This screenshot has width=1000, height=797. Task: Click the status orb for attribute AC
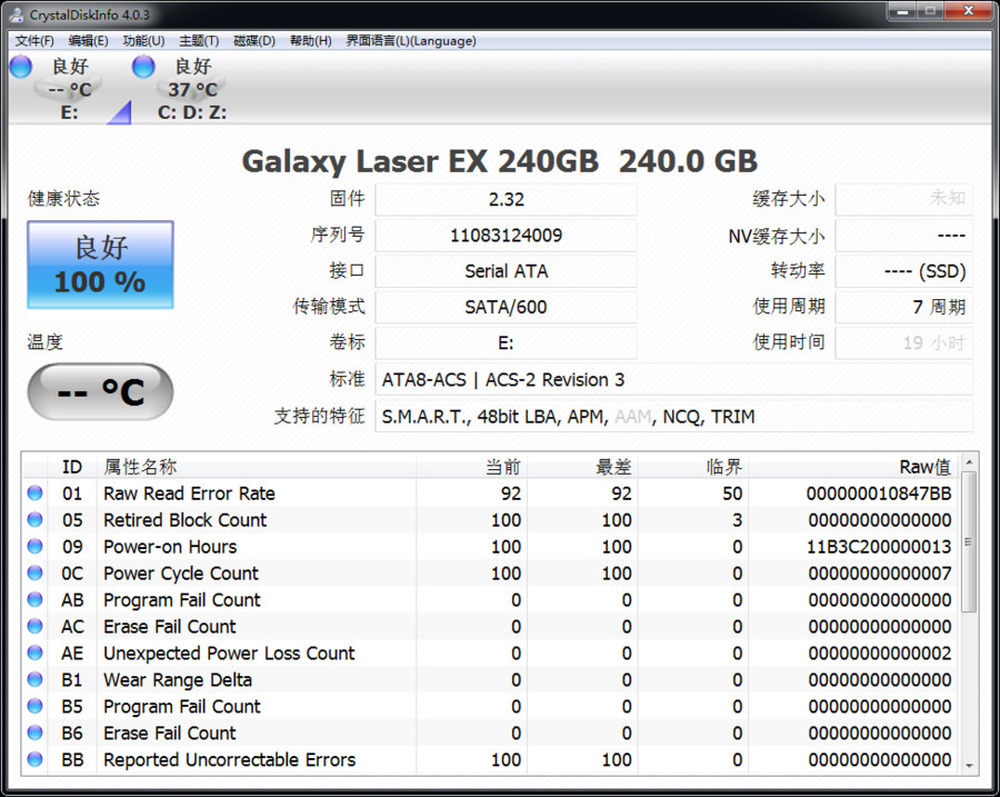tap(35, 627)
